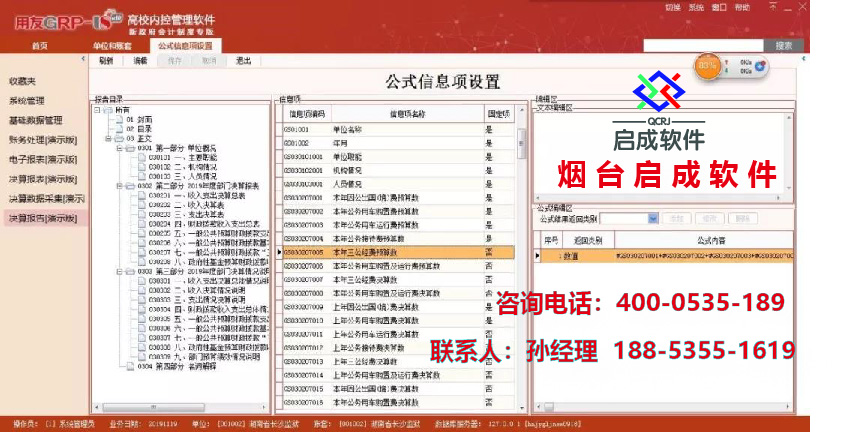Select the 本年公务接待费预算数 row

point(398,239)
